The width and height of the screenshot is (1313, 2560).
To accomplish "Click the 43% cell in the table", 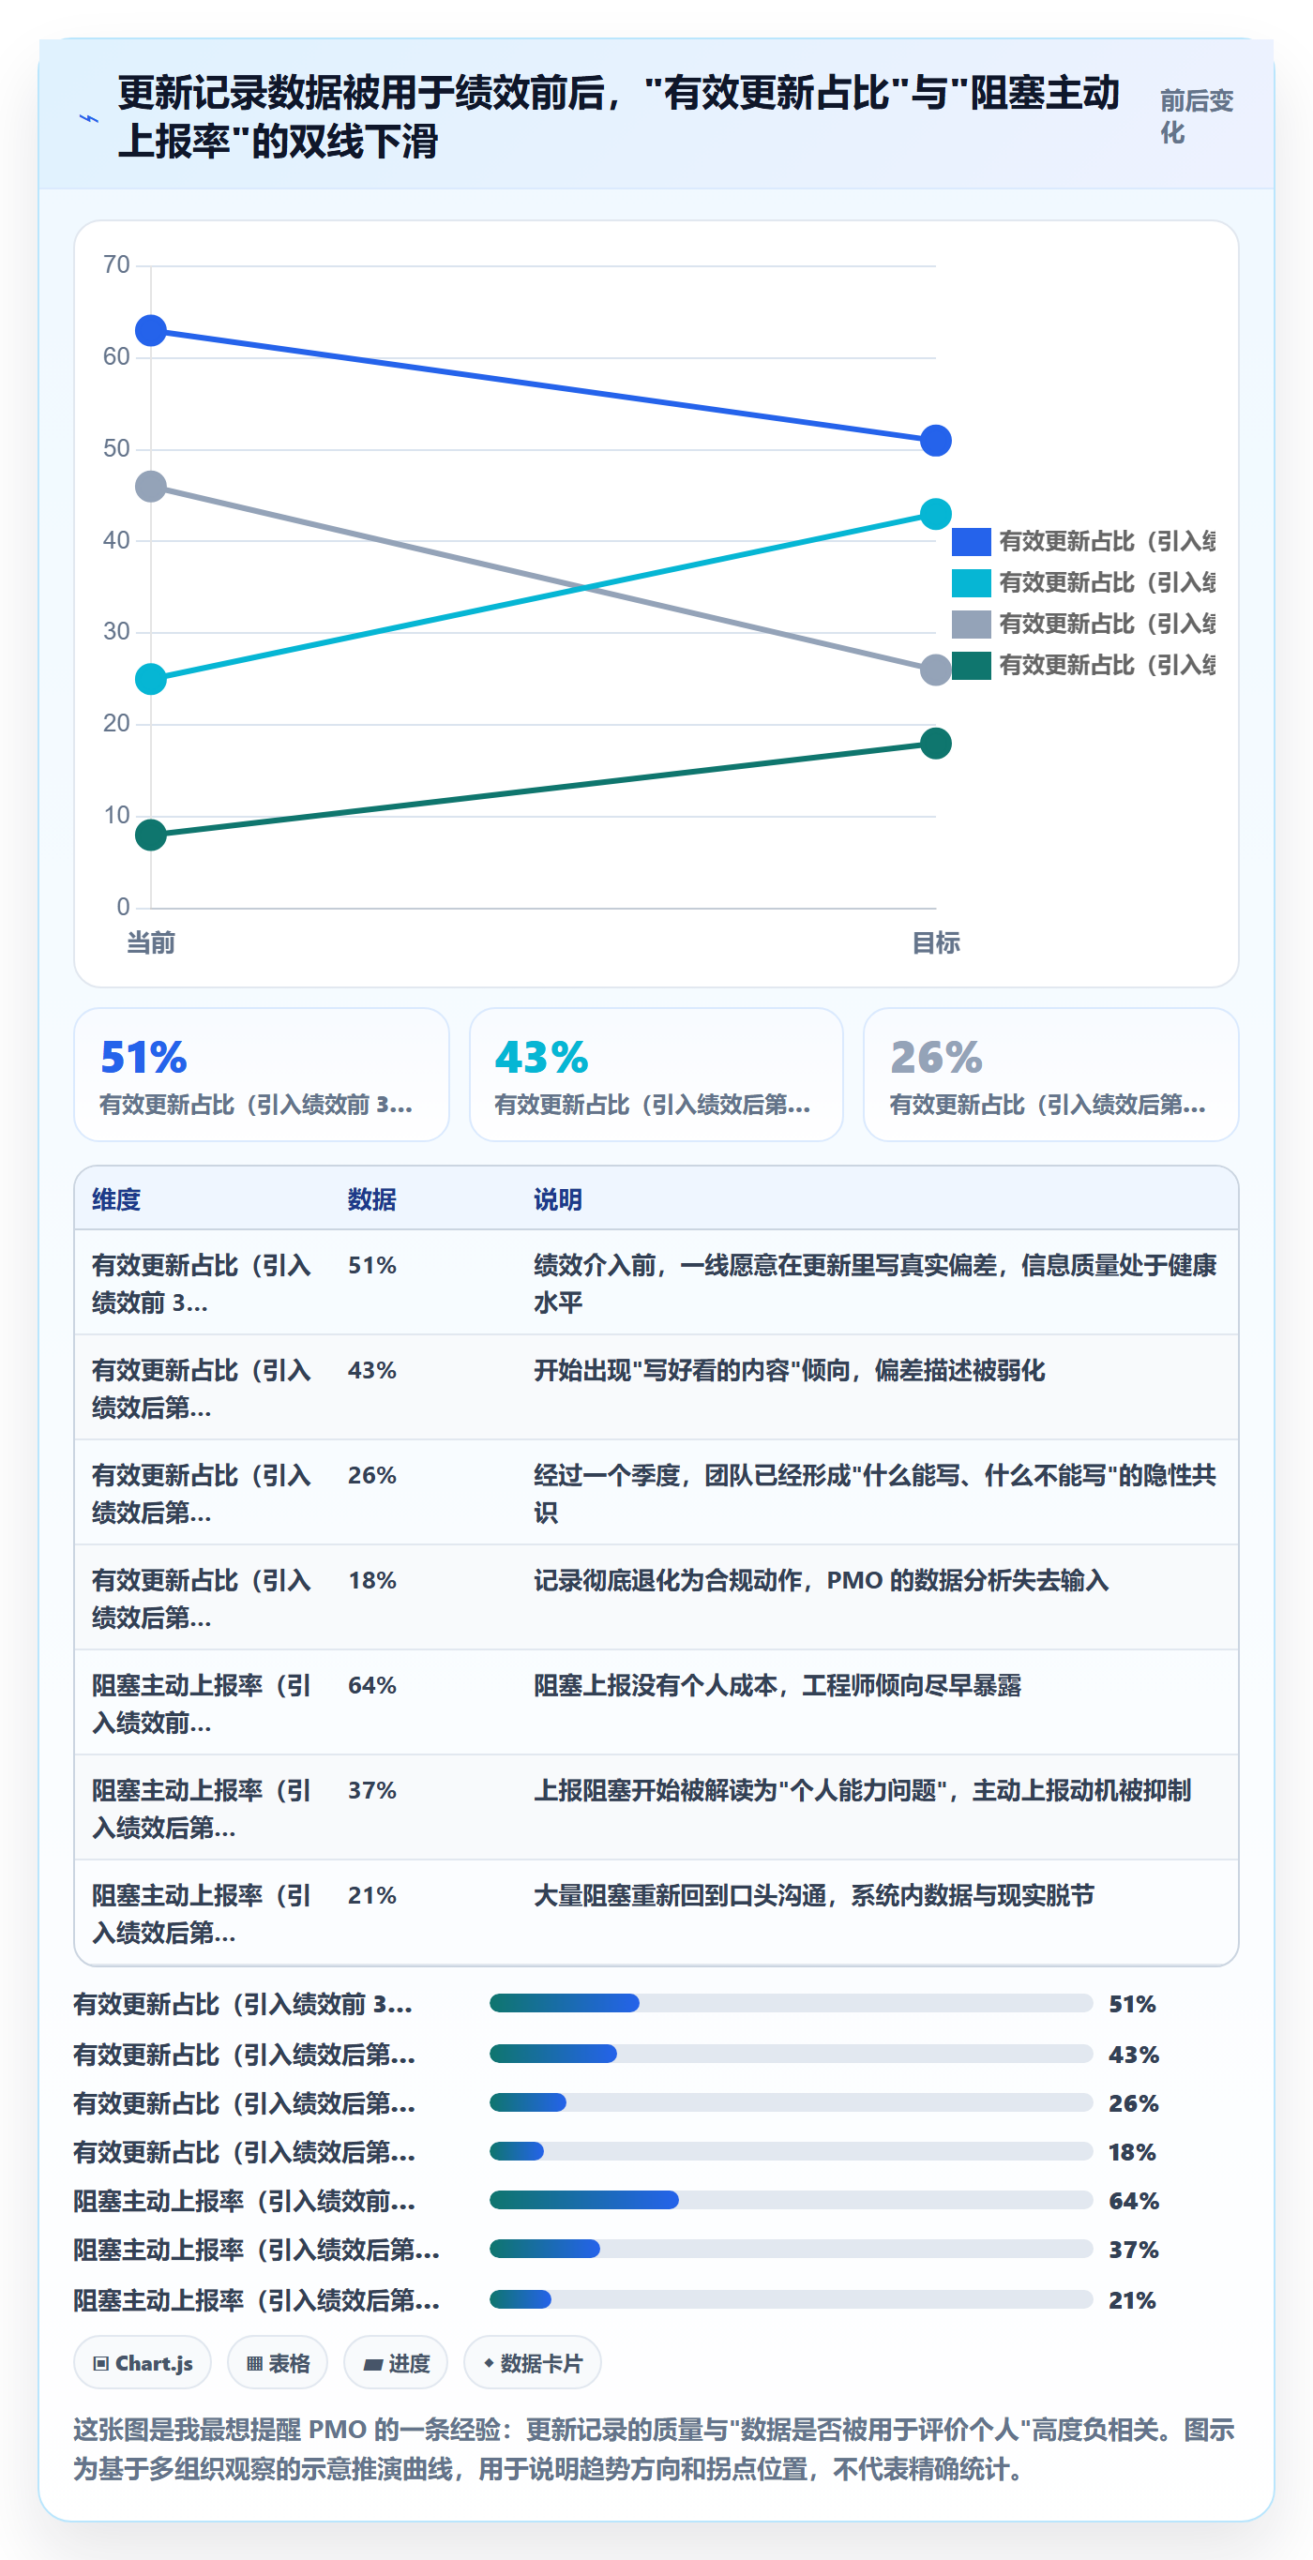I will pyautogui.click(x=371, y=1370).
